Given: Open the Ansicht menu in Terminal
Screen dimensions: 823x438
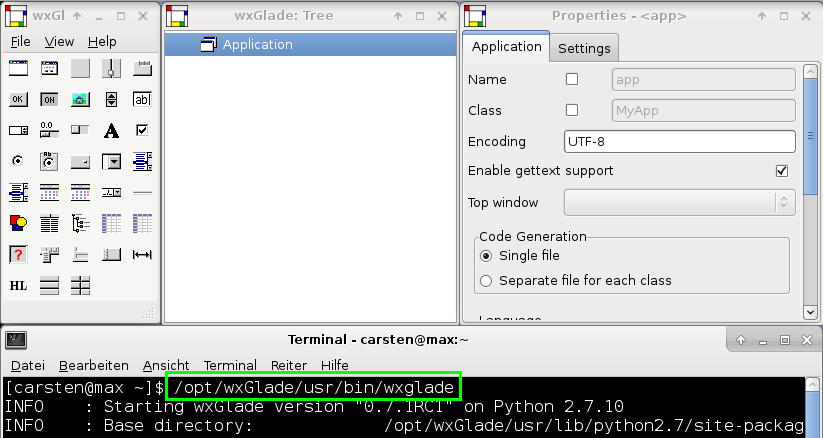Looking at the screenshot, I should click(x=166, y=365).
